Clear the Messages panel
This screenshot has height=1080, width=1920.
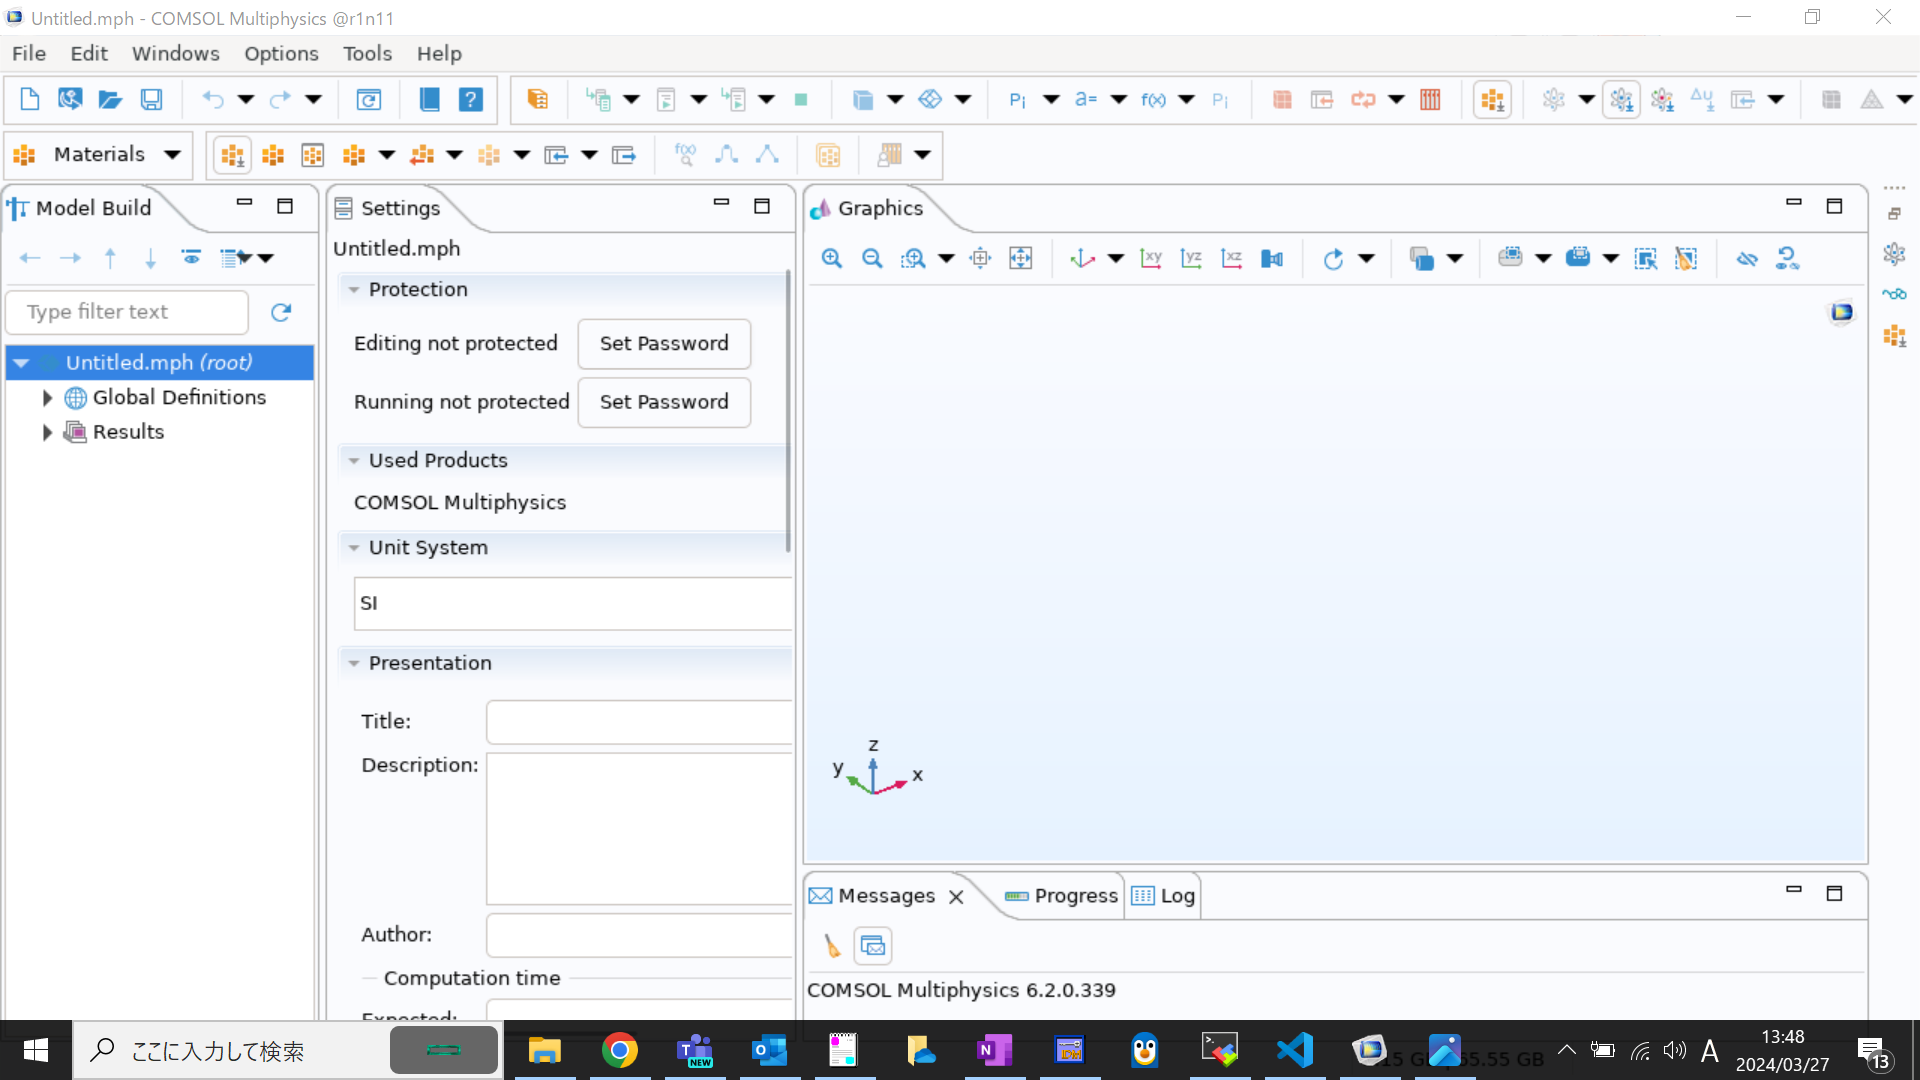coord(833,945)
